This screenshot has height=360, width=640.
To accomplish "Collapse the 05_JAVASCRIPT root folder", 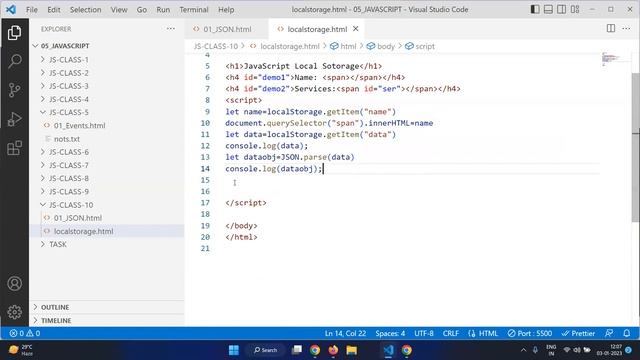I will click(107, 46).
